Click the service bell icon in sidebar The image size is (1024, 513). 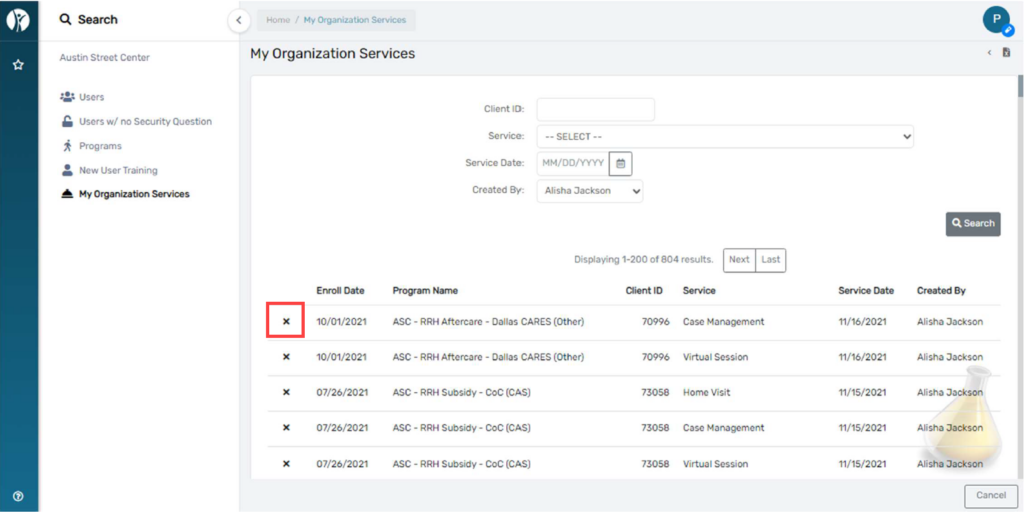67,194
